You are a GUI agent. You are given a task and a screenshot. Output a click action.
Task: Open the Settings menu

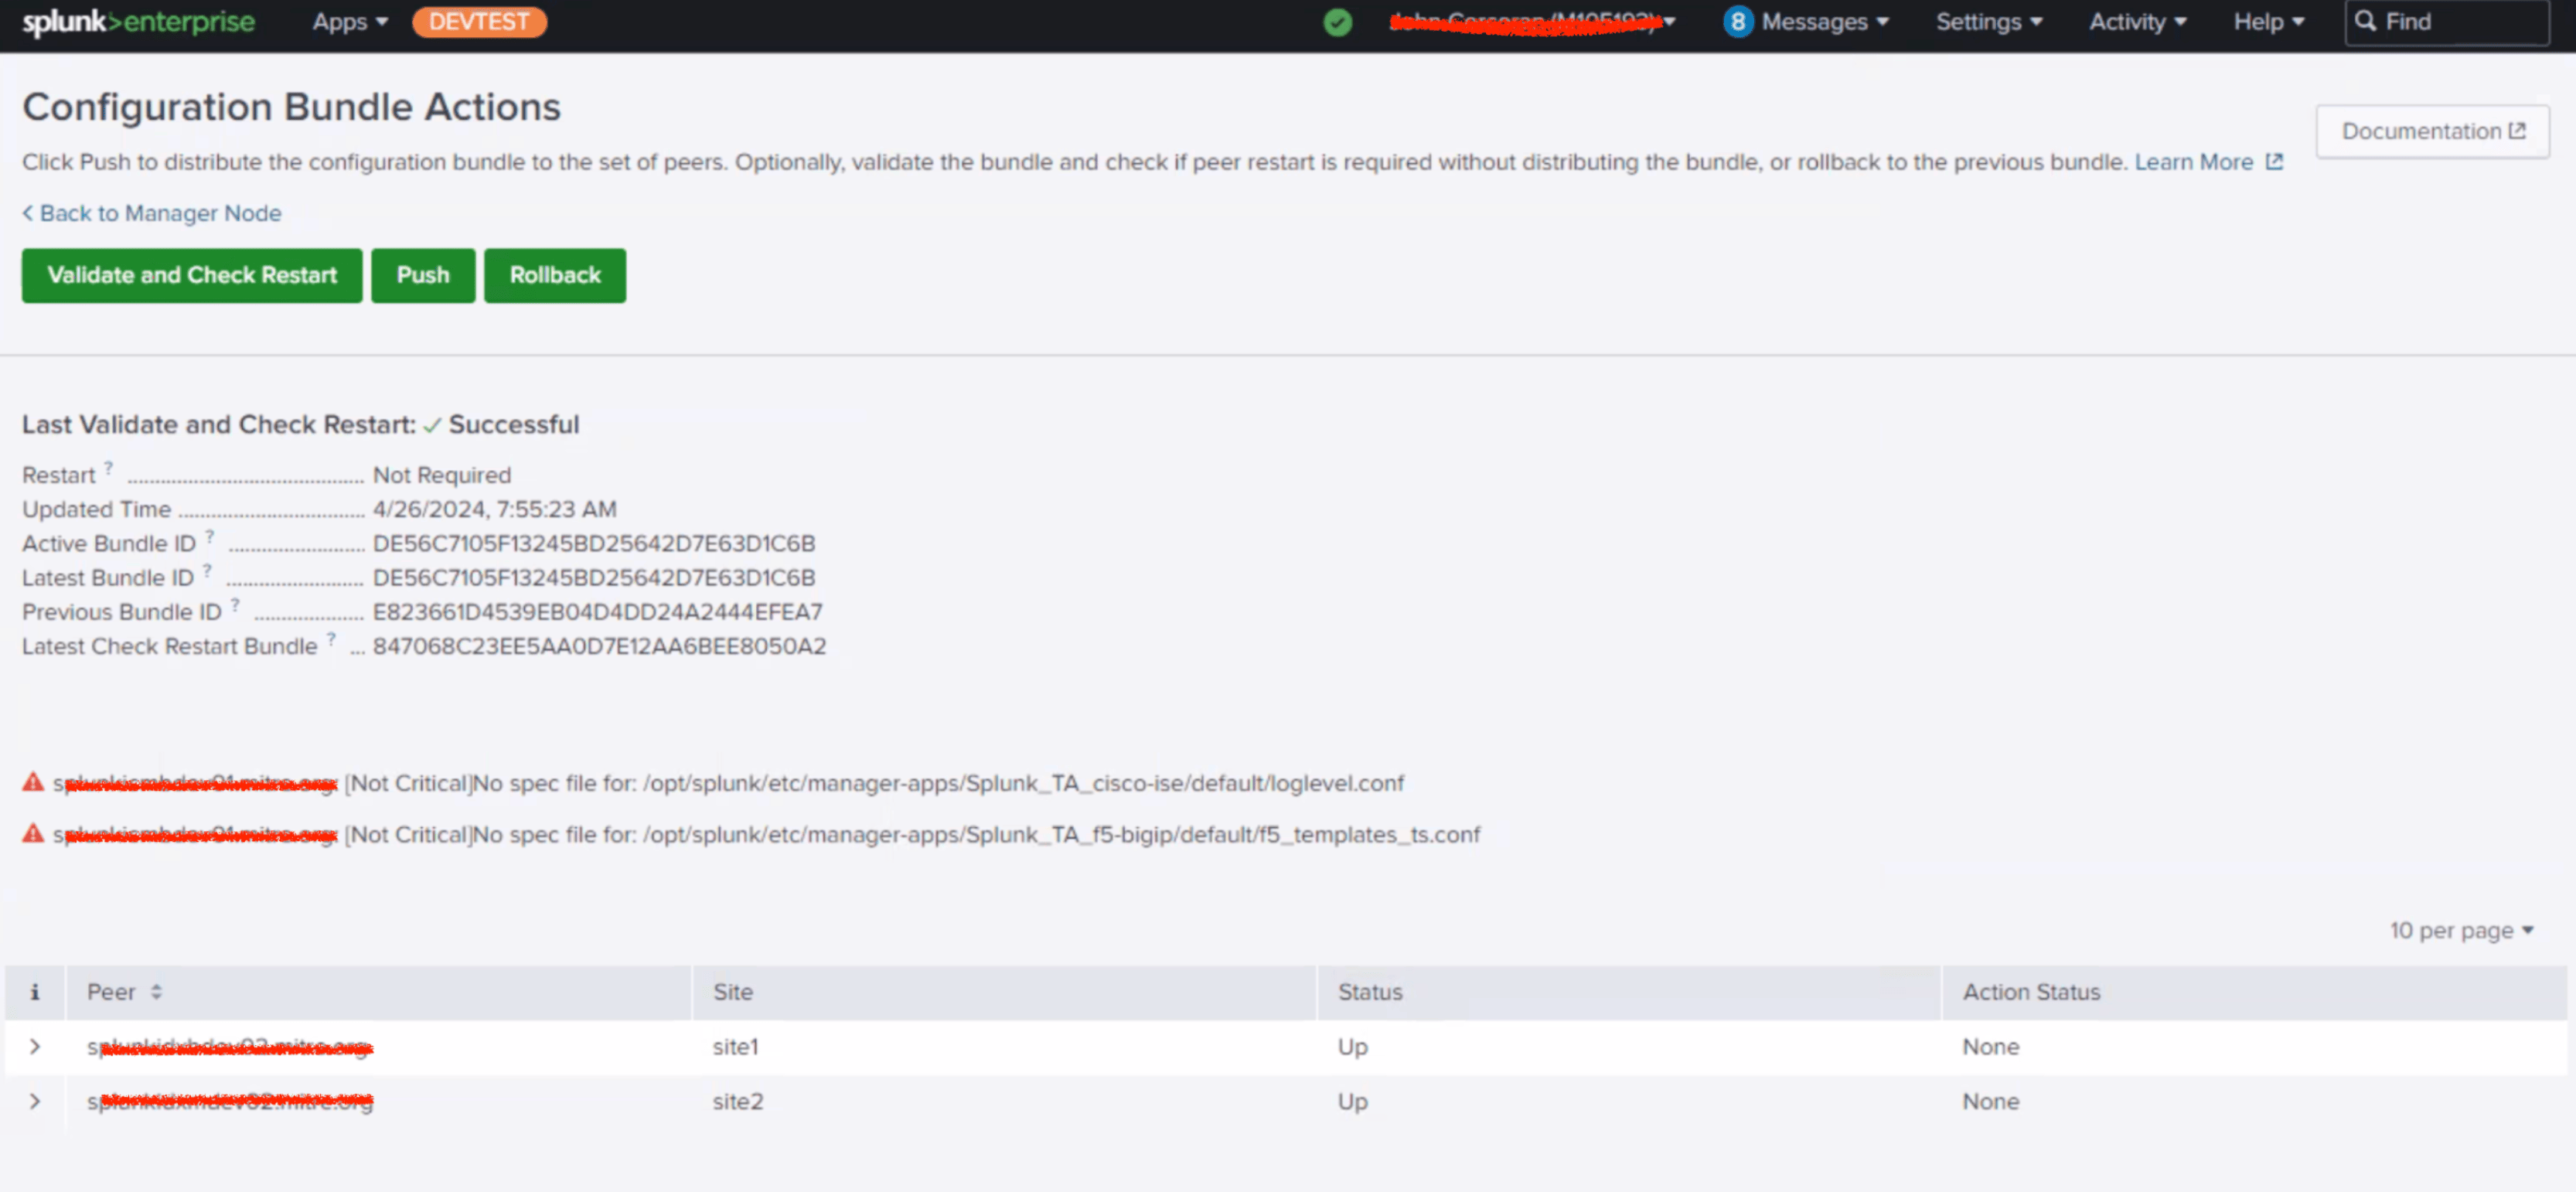[1988, 22]
